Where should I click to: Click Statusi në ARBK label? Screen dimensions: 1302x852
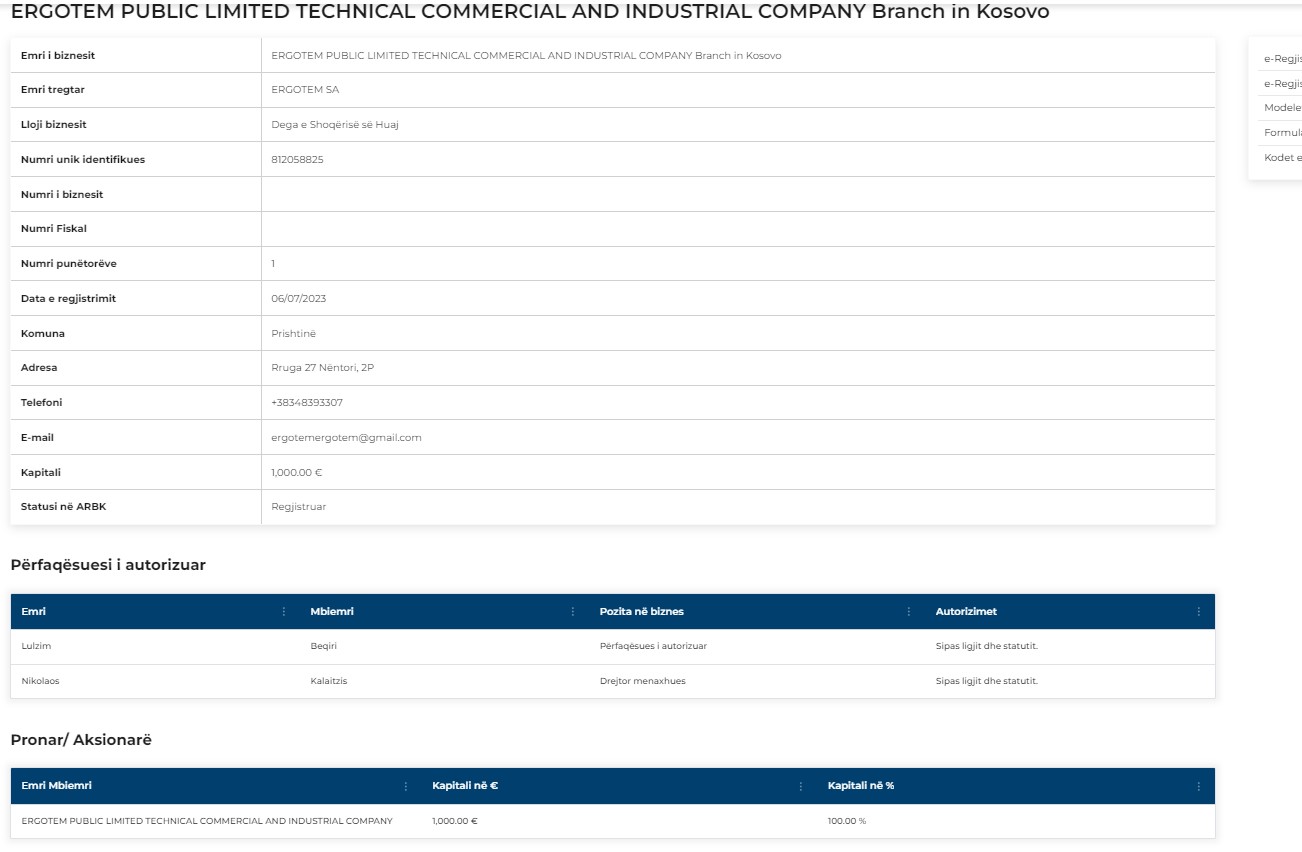[x=63, y=507]
